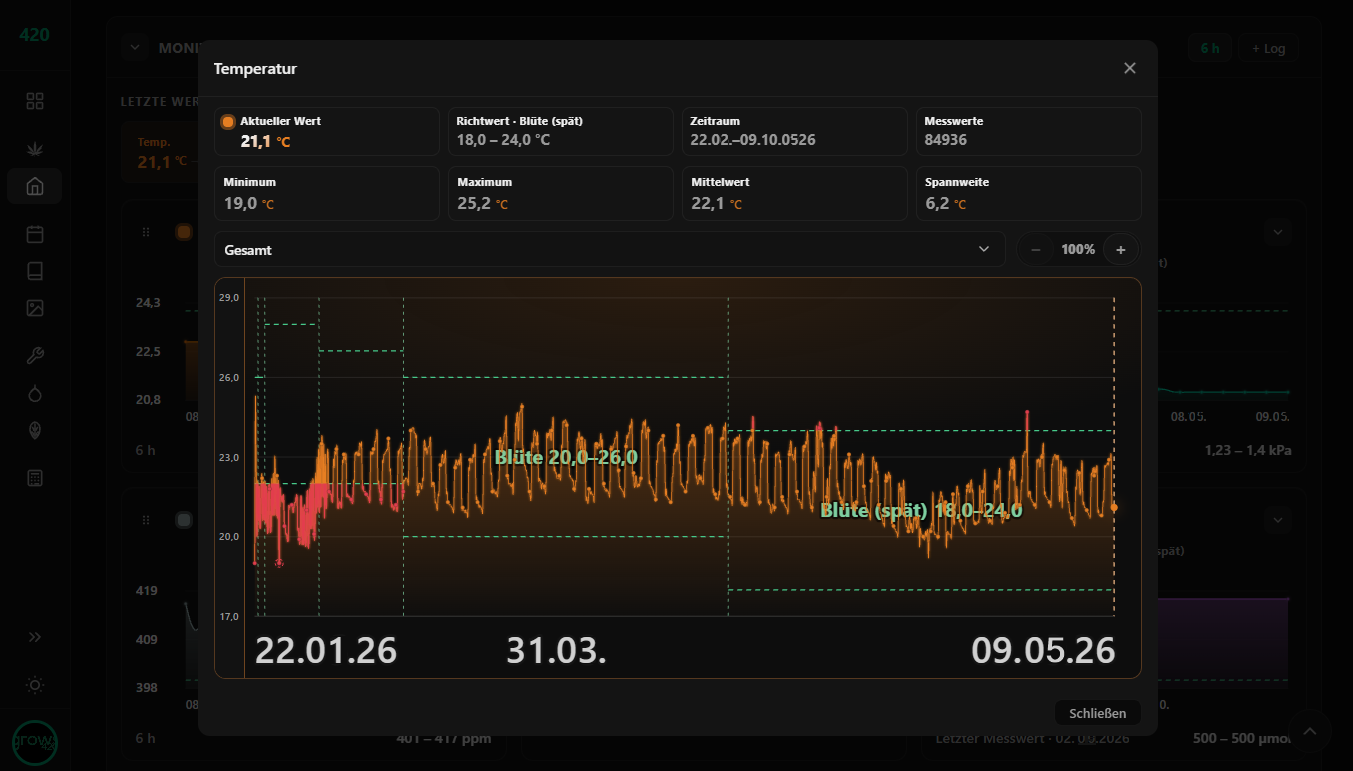Open the Gesamt time range dropdown
Viewport: 1353px width, 771px height.
coord(610,249)
